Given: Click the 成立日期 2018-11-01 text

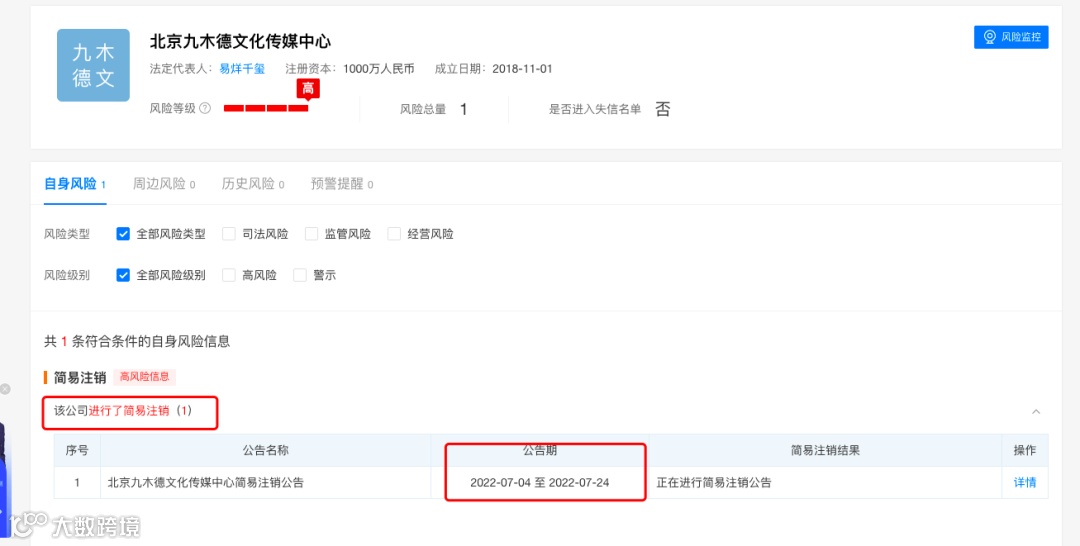Looking at the screenshot, I should (493, 69).
